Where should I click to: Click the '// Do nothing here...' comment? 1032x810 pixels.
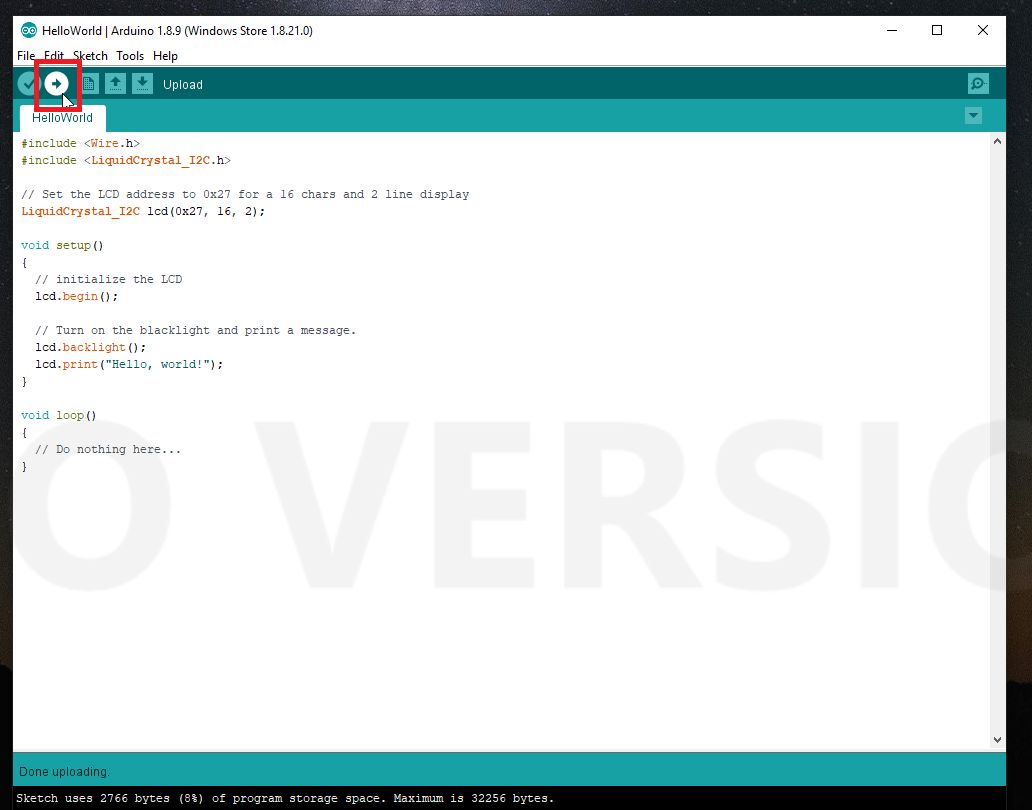[x=108, y=449]
